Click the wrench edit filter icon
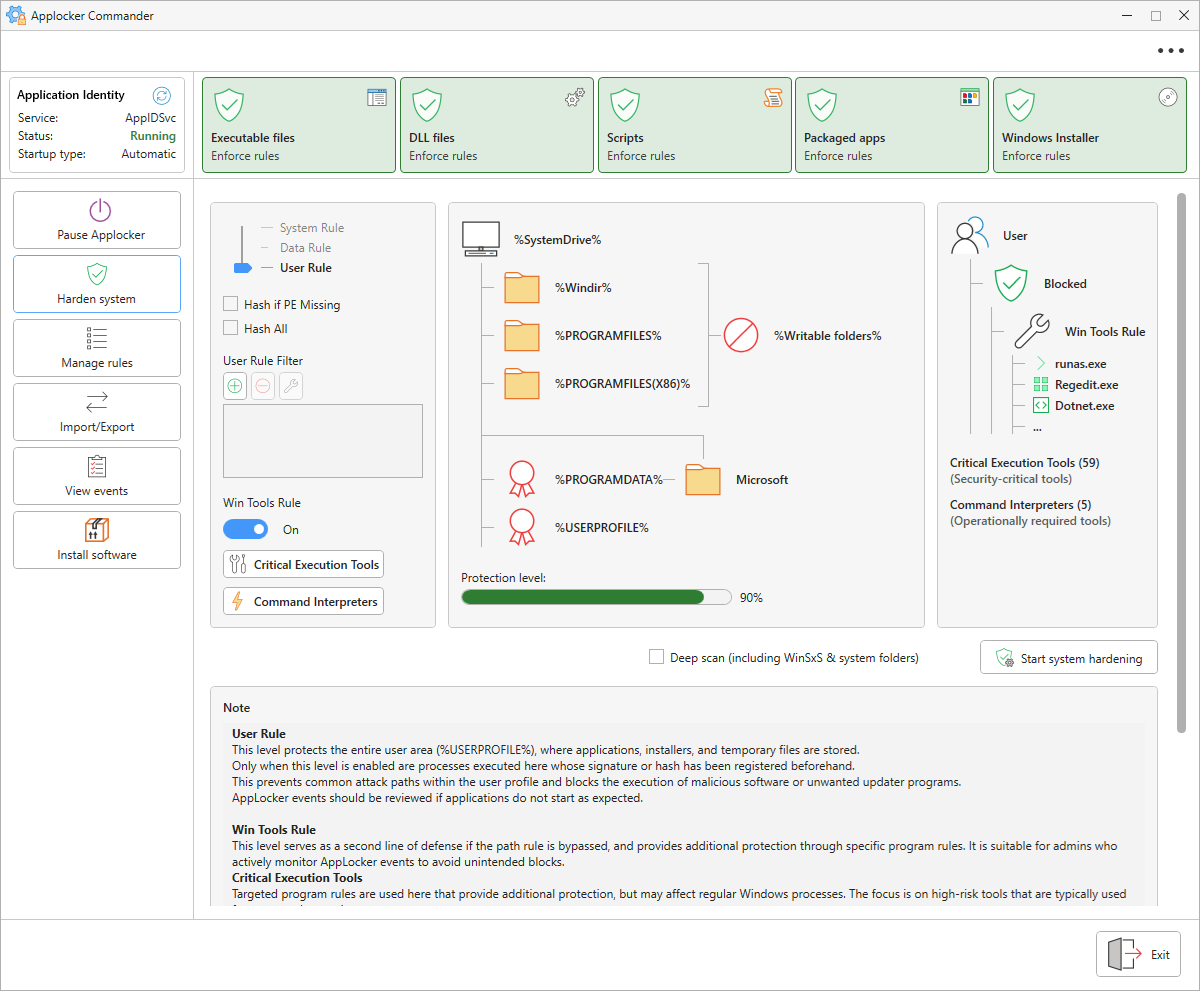This screenshot has width=1200, height=991. point(291,387)
